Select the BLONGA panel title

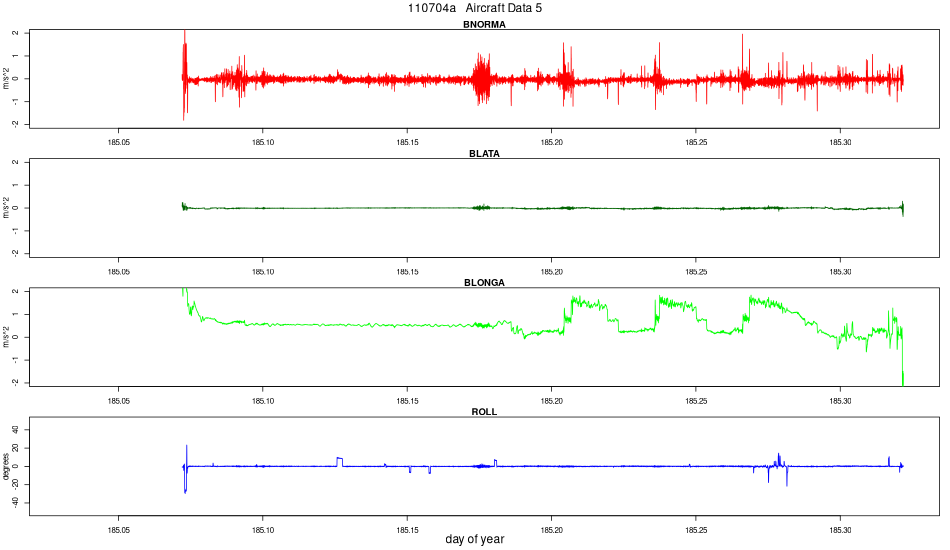tap(484, 282)
